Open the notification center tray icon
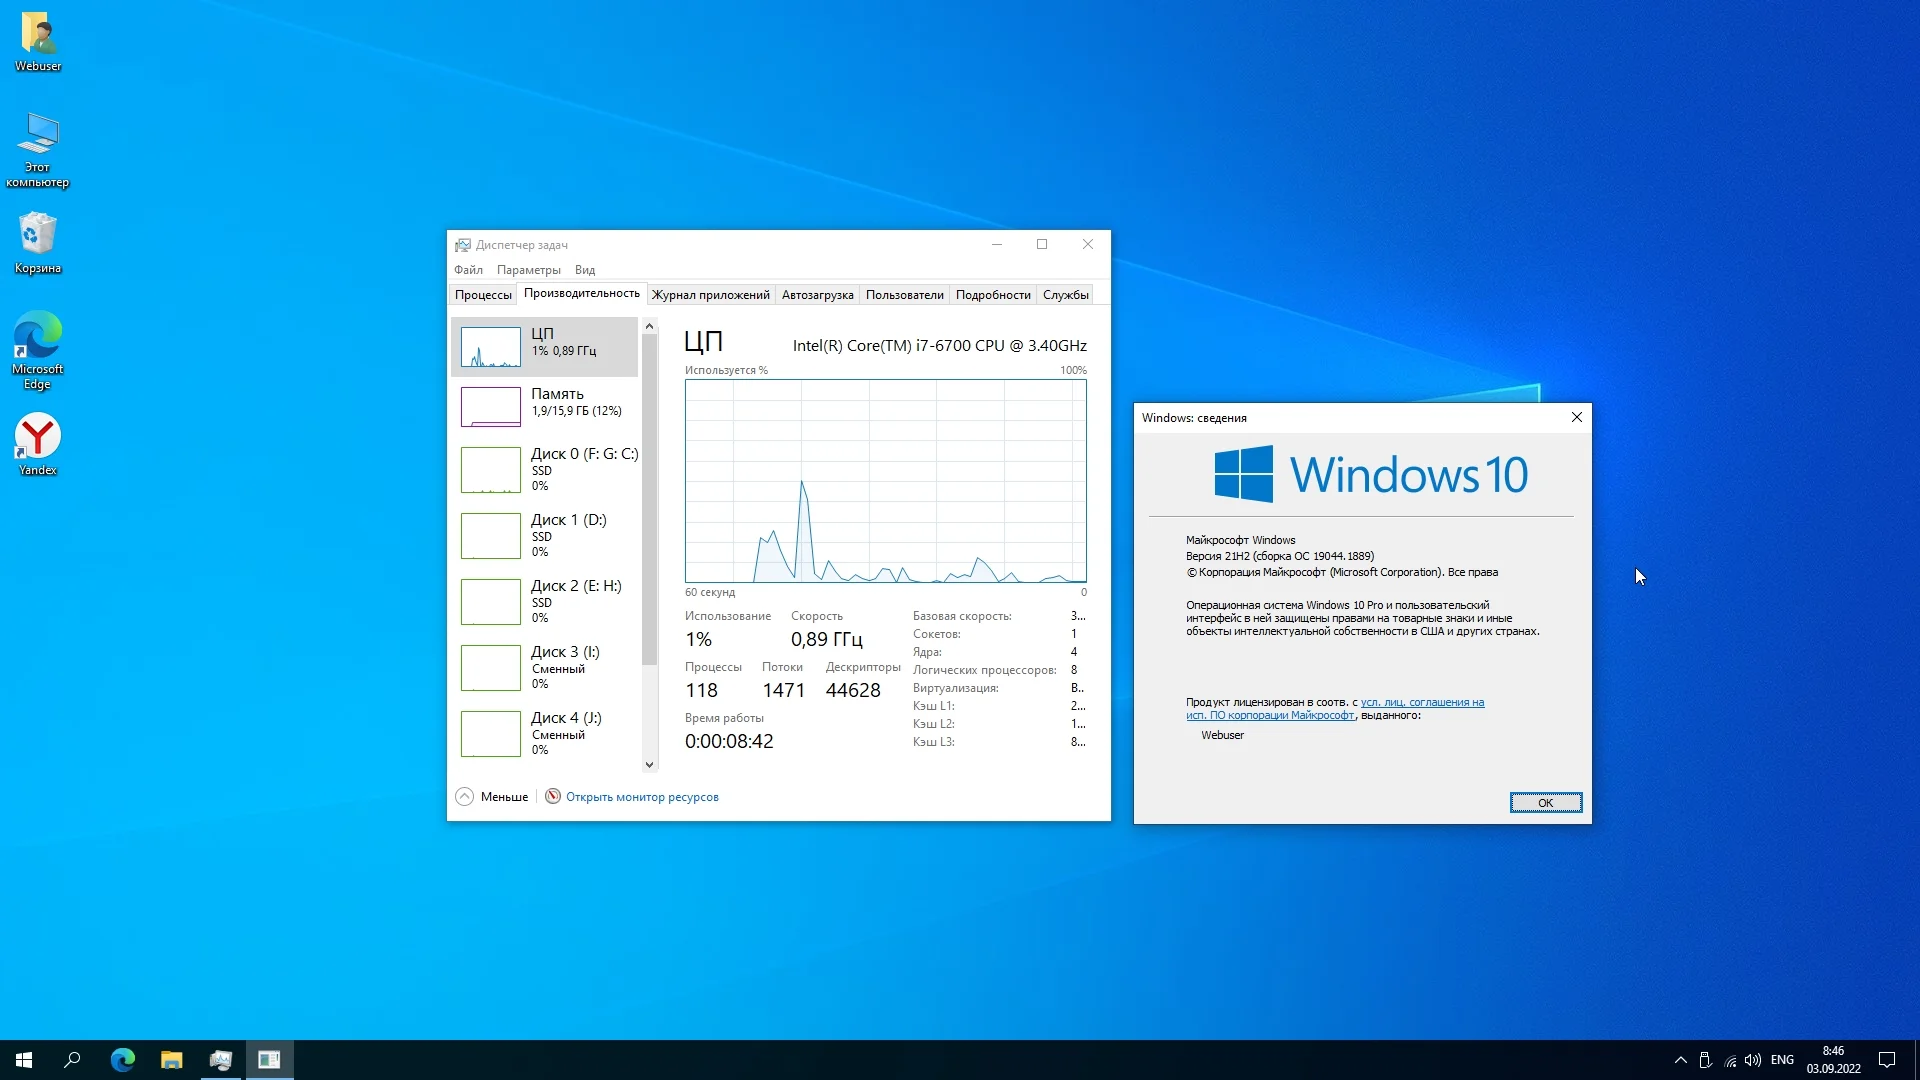The height and width of the screenshot is (1080, 1920). click(1887, 1060)
